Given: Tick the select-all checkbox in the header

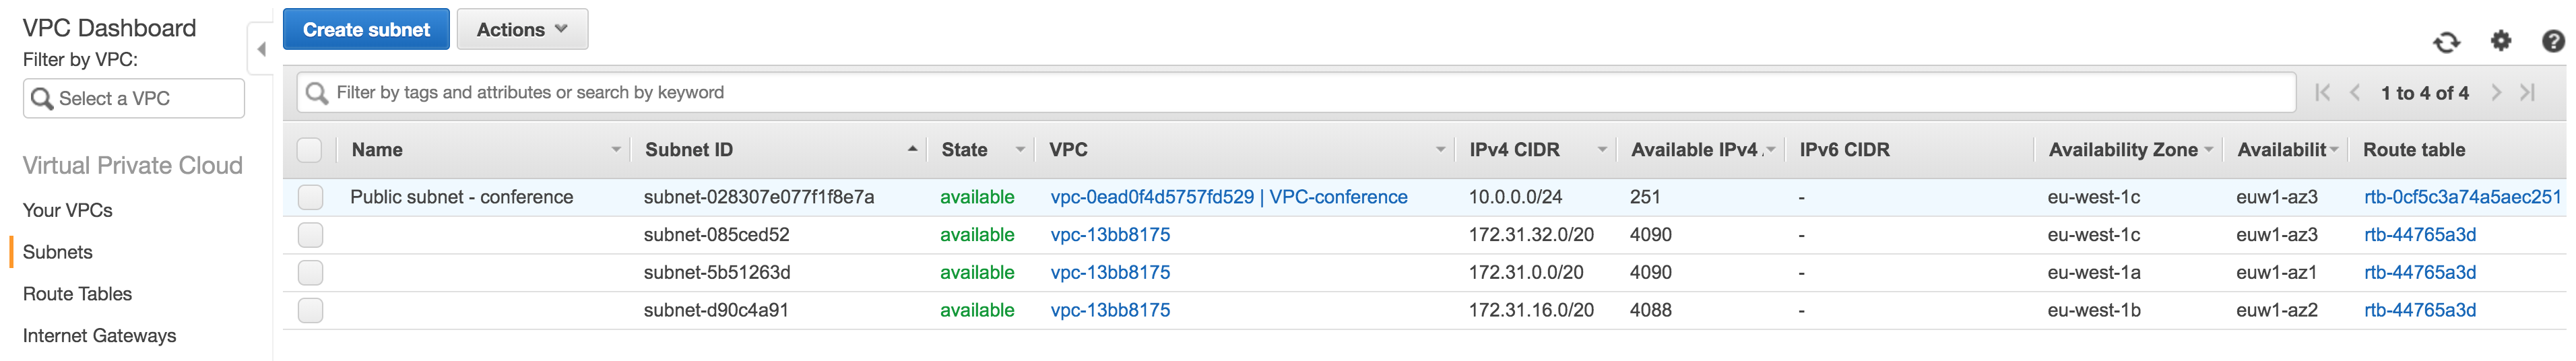Looking at the screenshot, I should pos(310,150).
